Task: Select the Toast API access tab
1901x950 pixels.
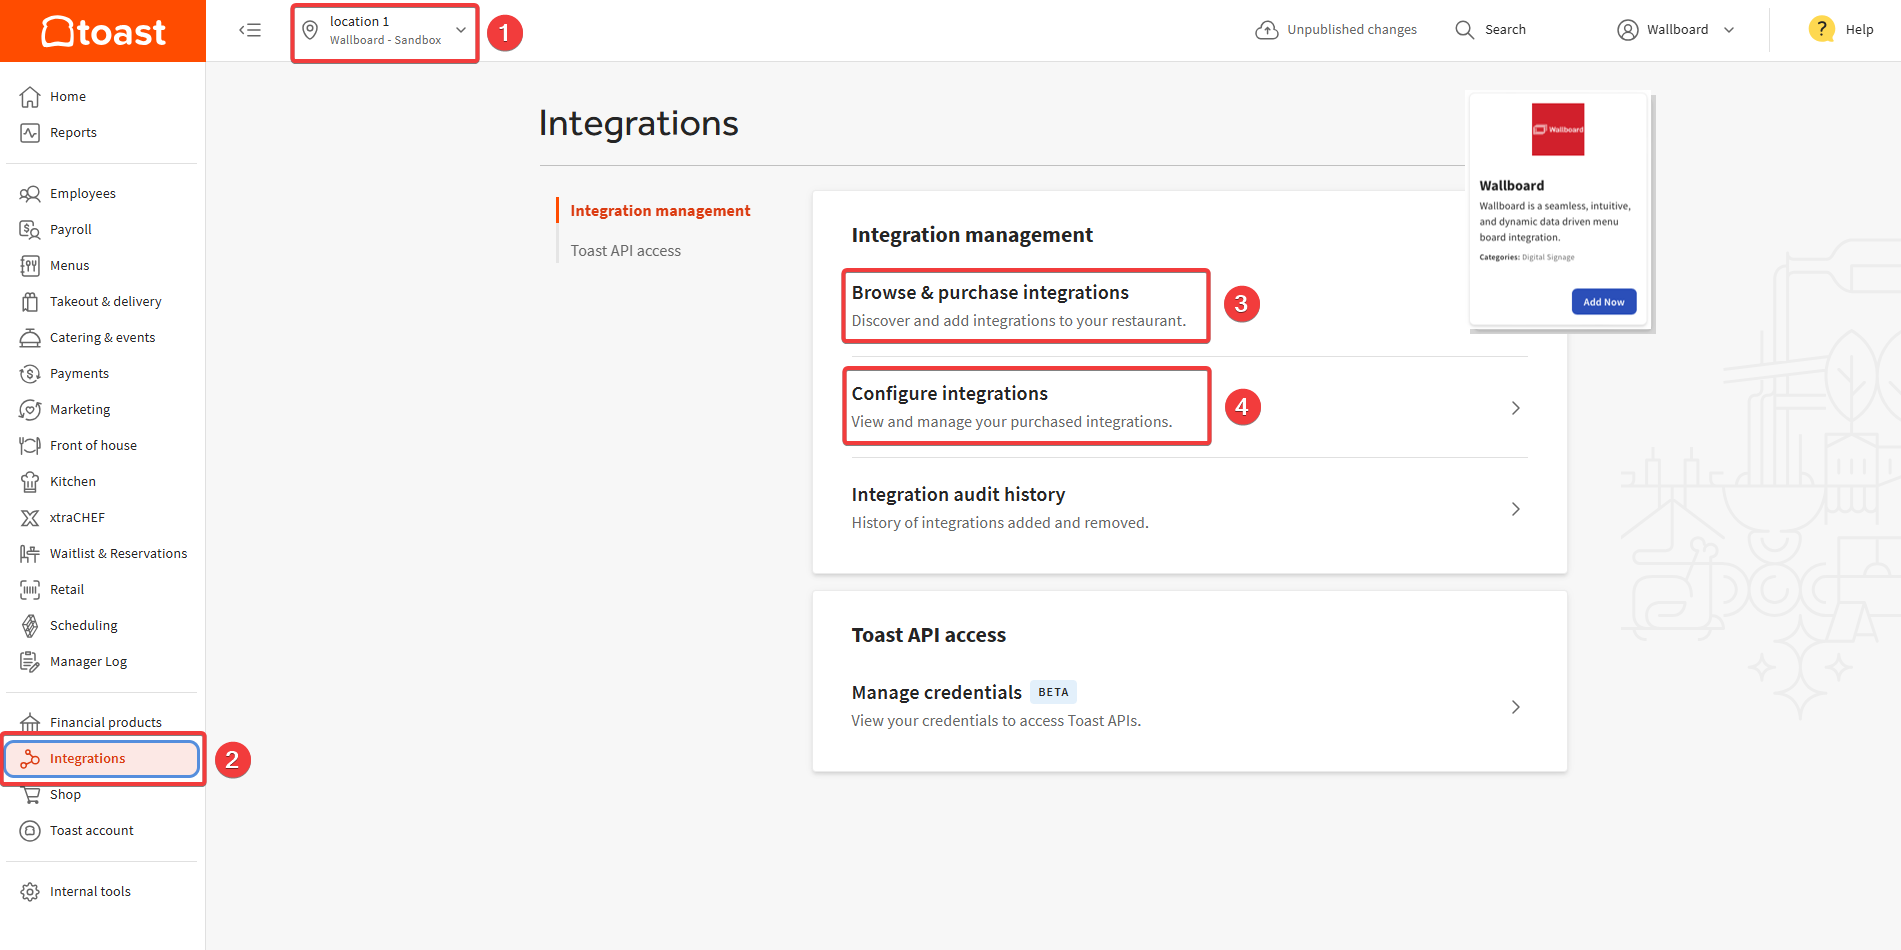Action: click(626, 251)
